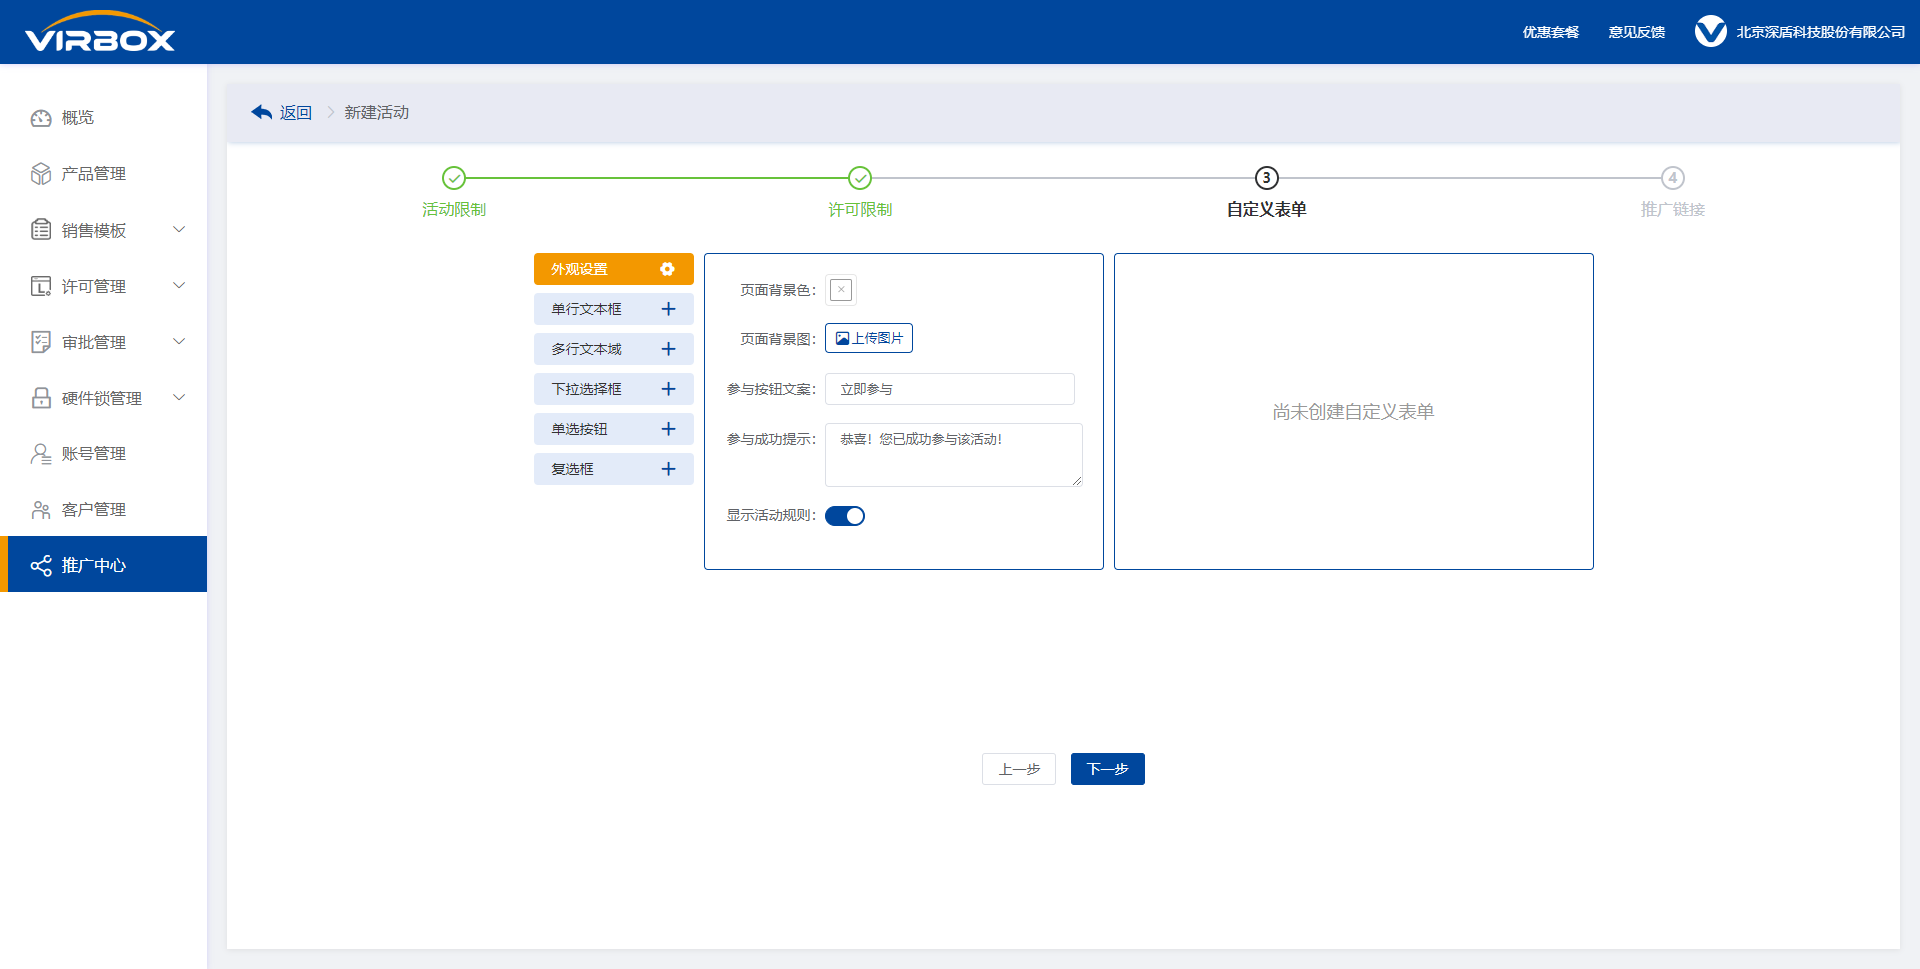Click the sales template list icon

(x=41, y=230)
